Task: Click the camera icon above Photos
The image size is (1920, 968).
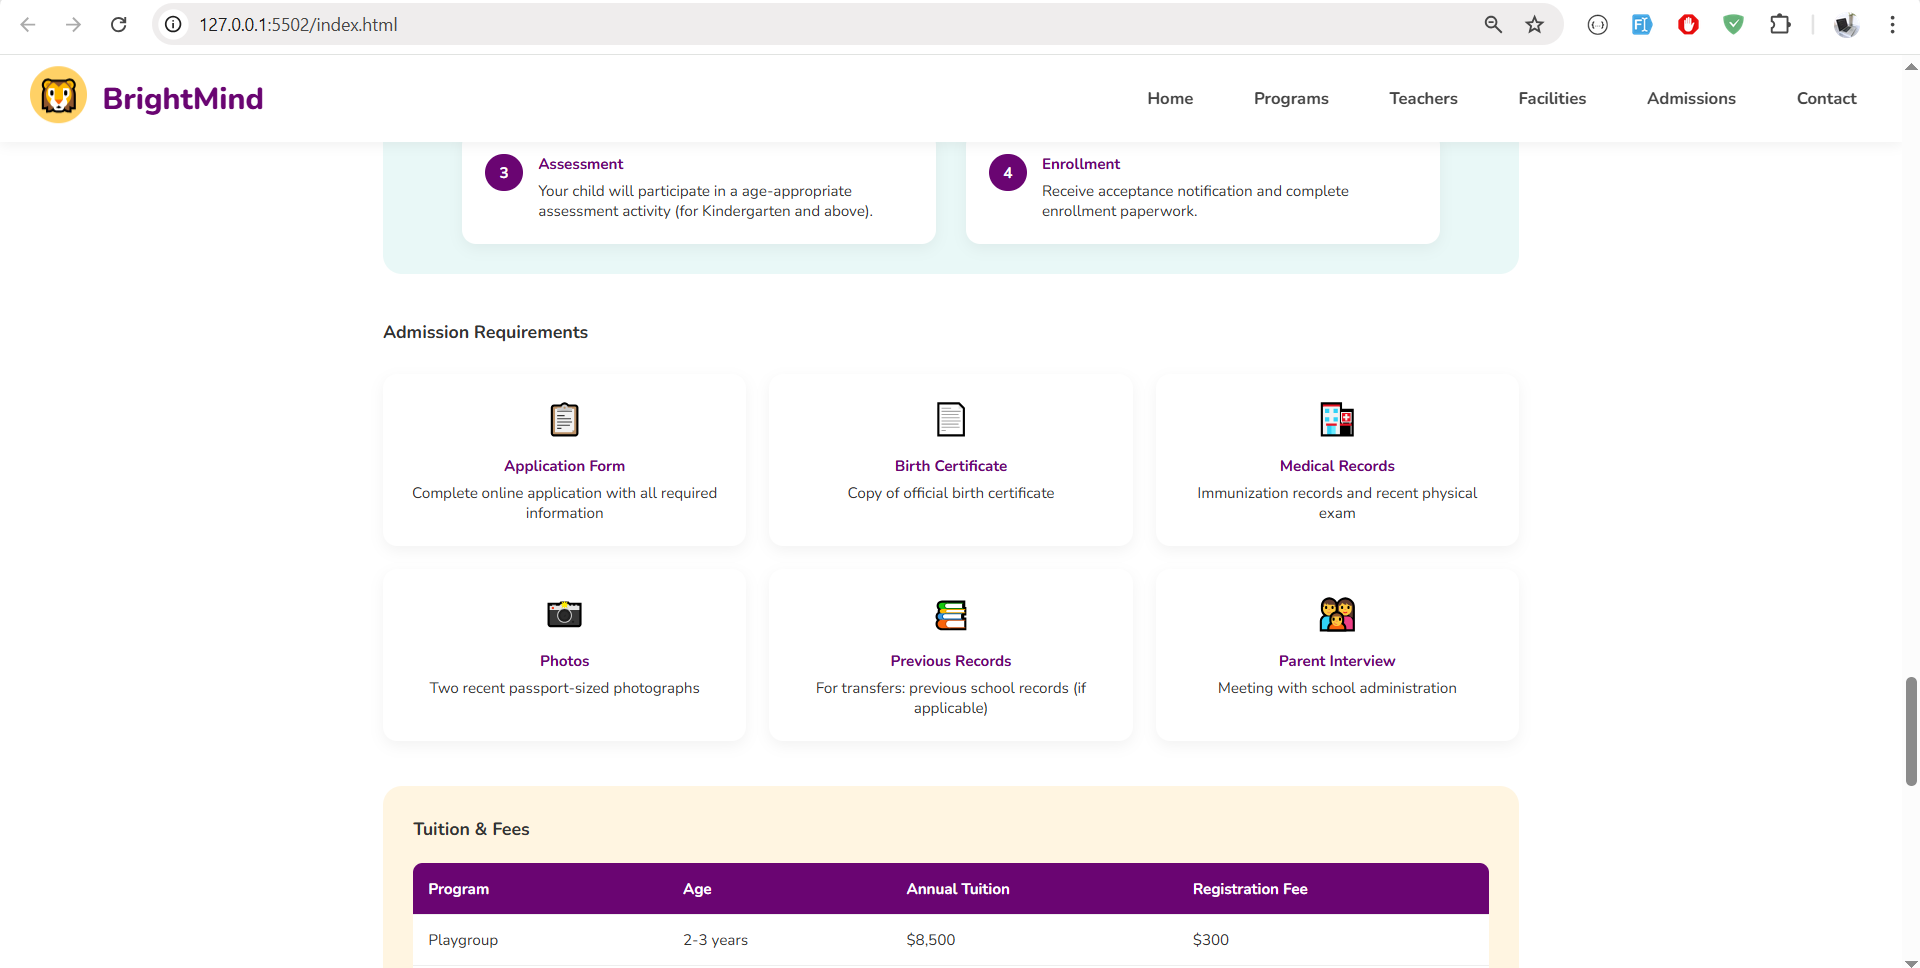Action: (564, 614)
